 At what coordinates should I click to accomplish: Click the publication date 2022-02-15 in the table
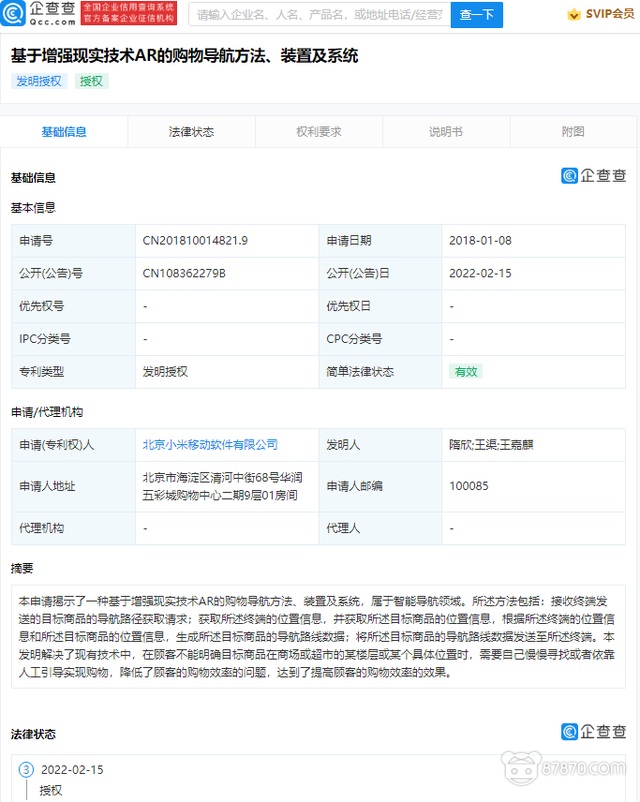[x=480, y=273]
